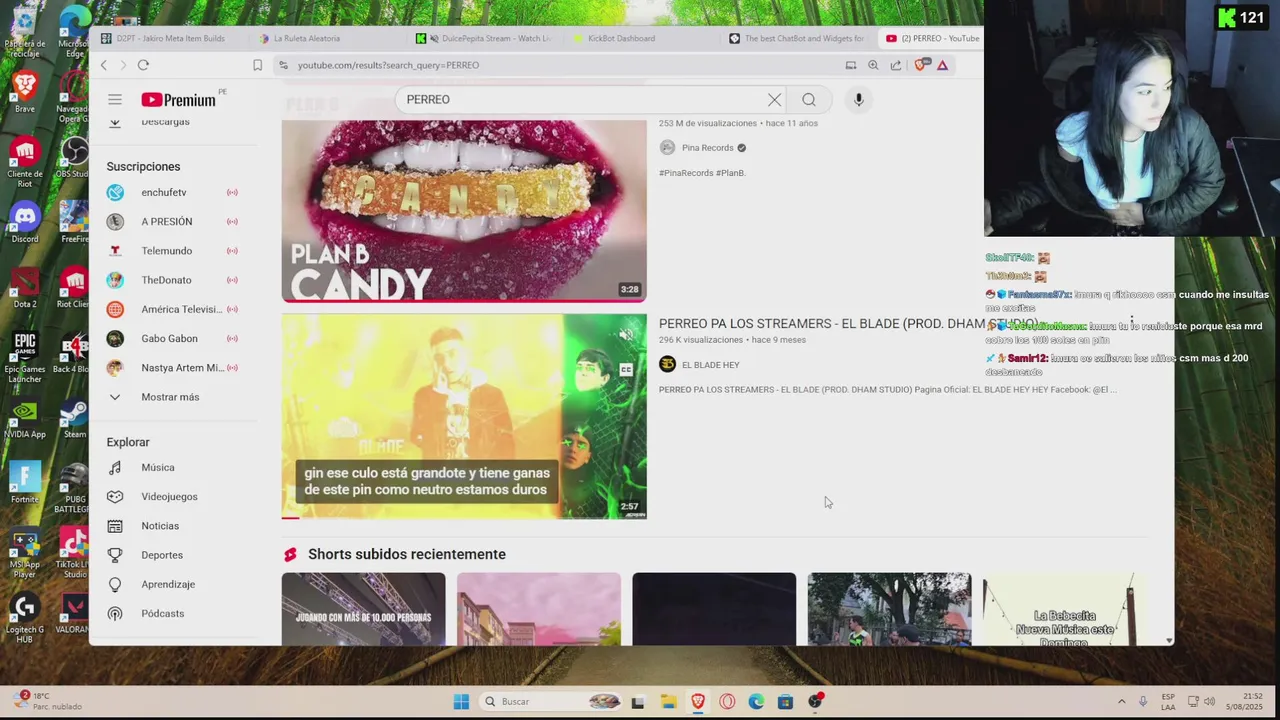Switch to KickBot Dashboard tab
Screen dimensions: 1280x720
(x=620, y=38)
